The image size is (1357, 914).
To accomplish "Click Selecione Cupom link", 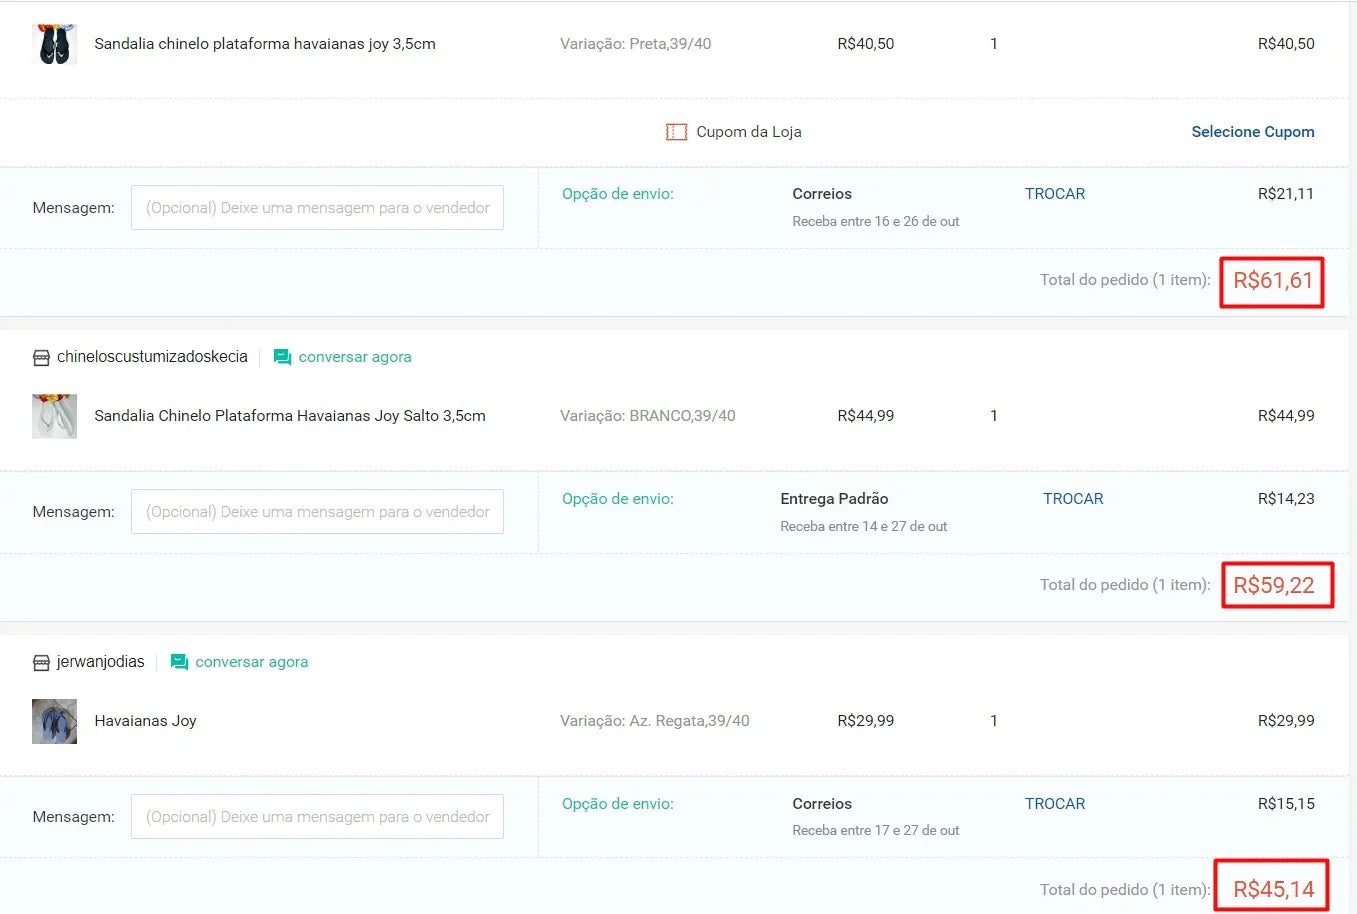I will click(1253, 132).
